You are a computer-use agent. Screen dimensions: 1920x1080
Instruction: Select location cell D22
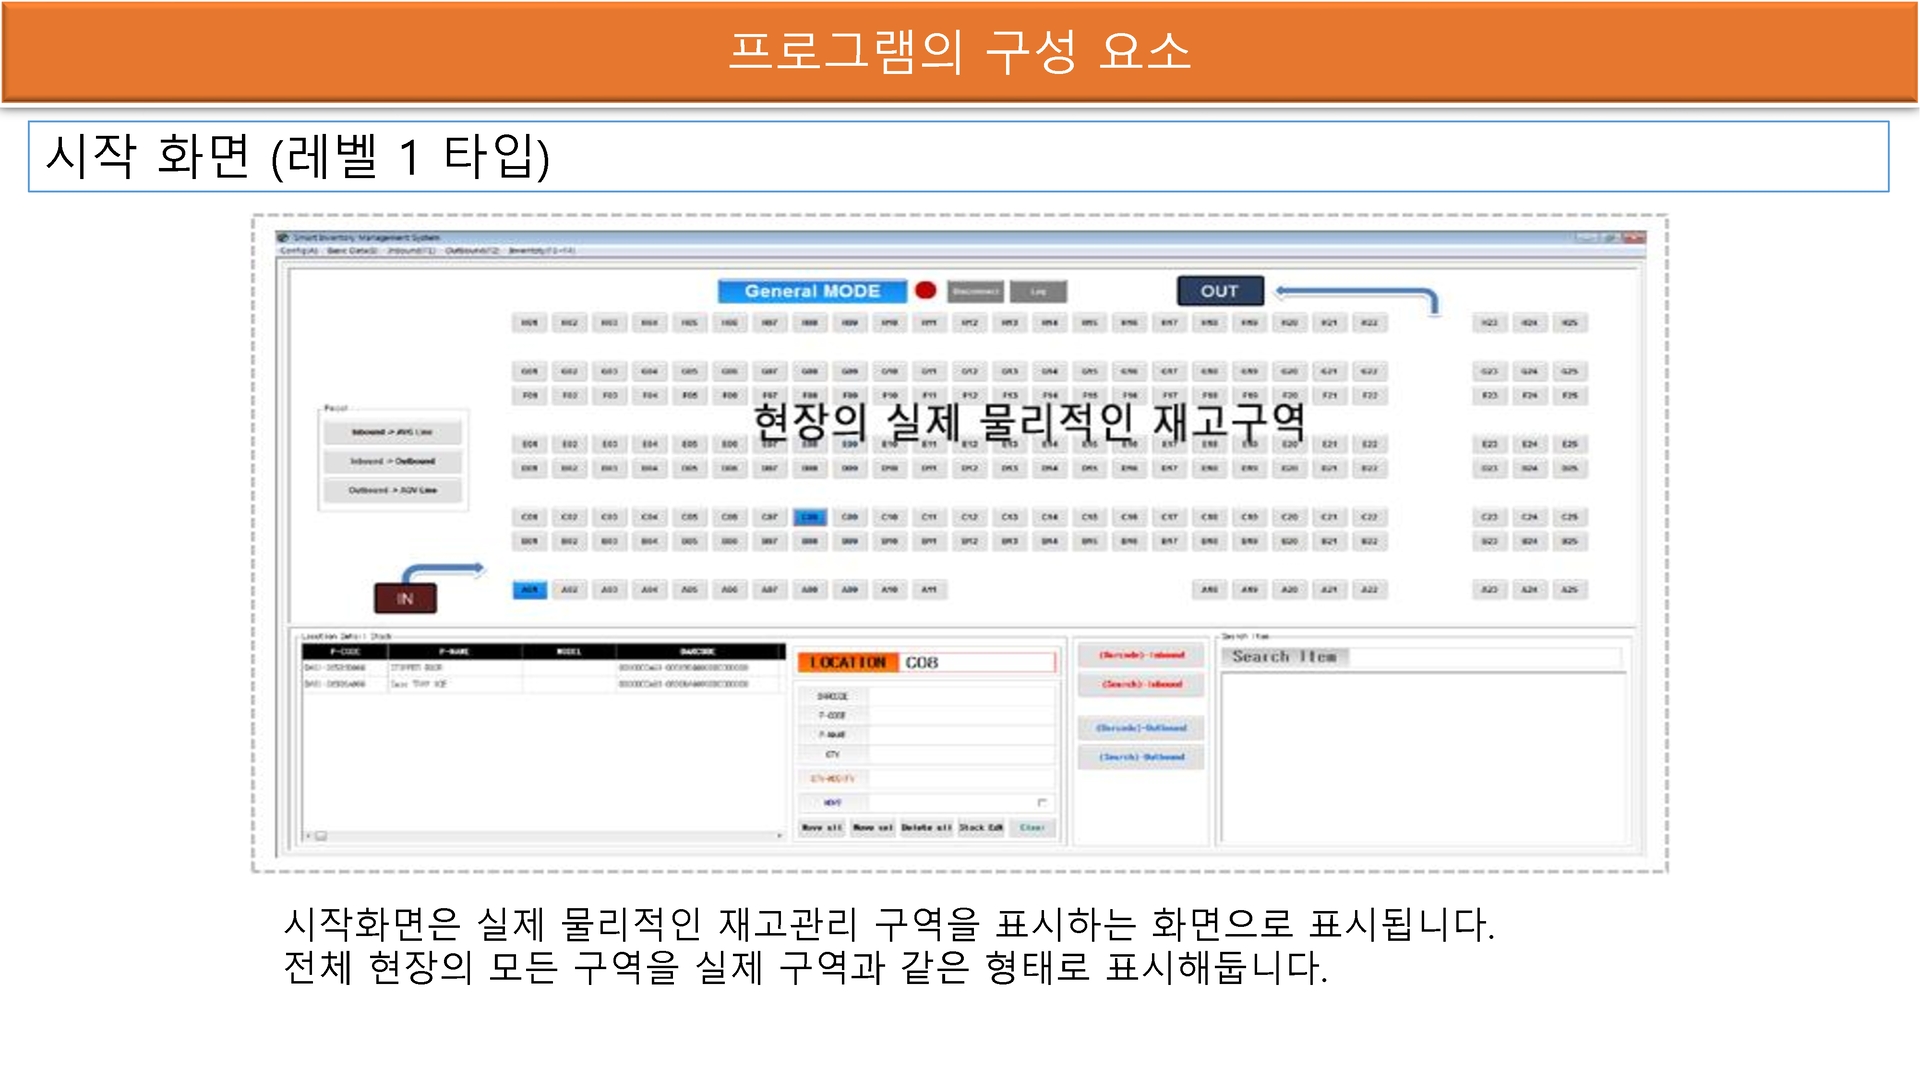click(1370, 468)
